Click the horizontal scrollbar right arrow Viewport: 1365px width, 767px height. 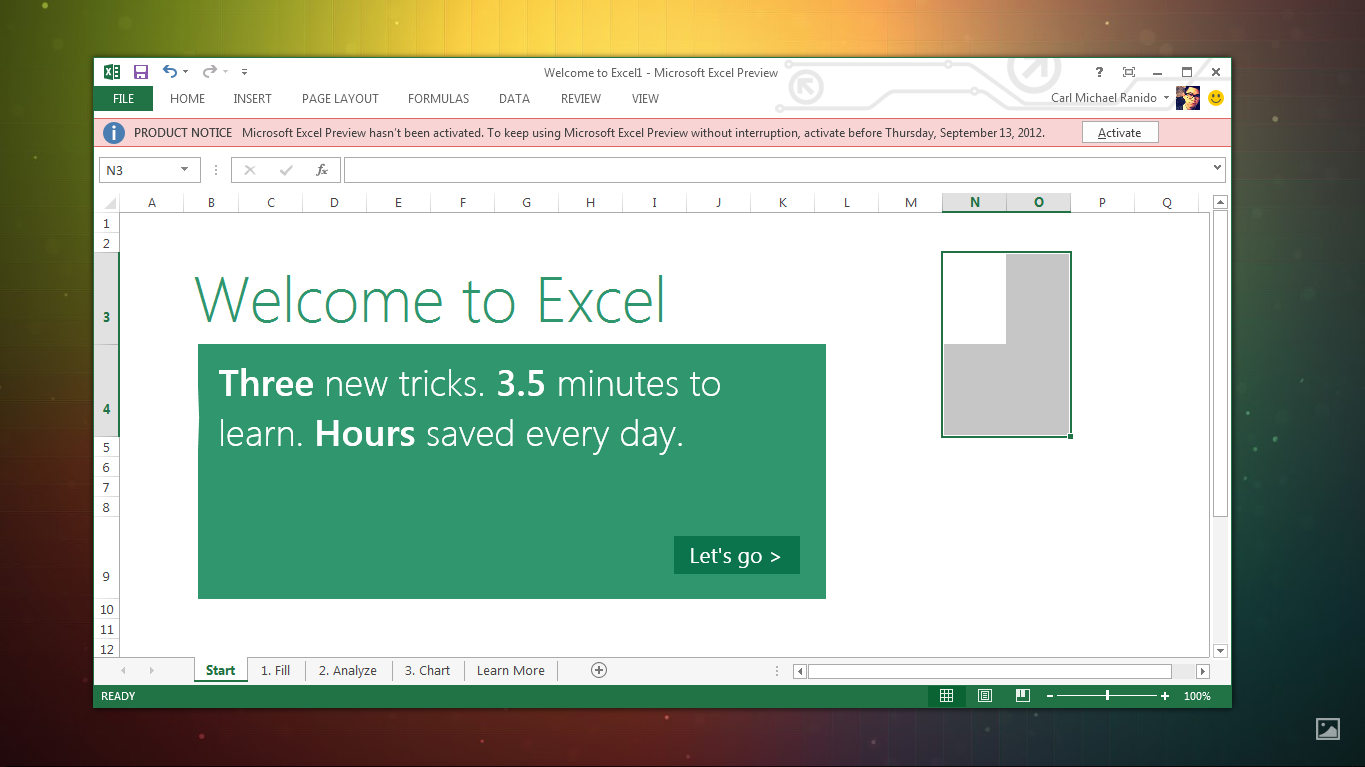[1203, 671]
